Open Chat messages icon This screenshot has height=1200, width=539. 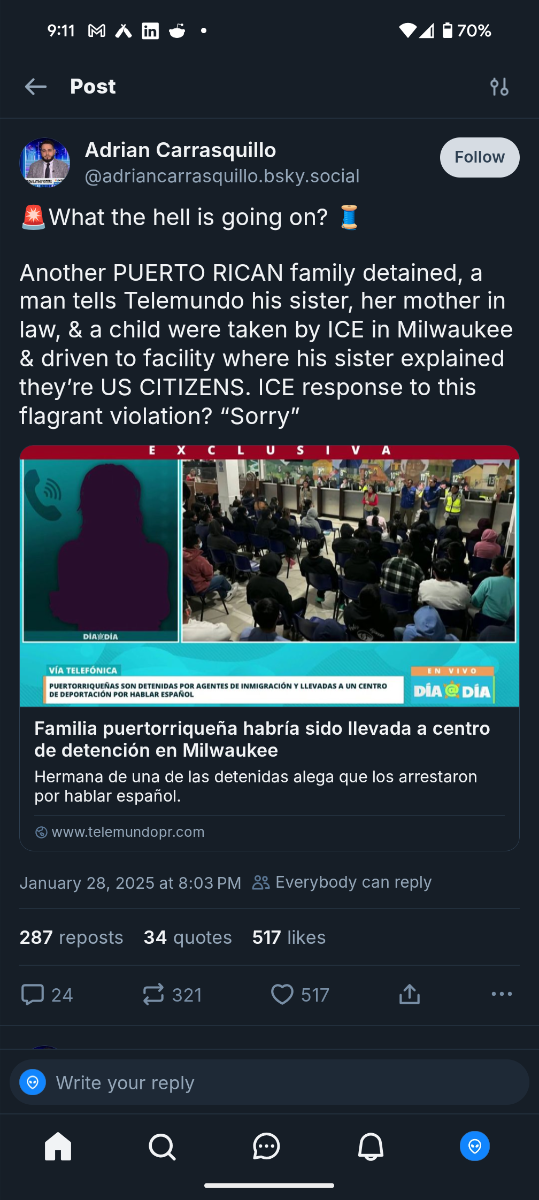point(266,1146)
